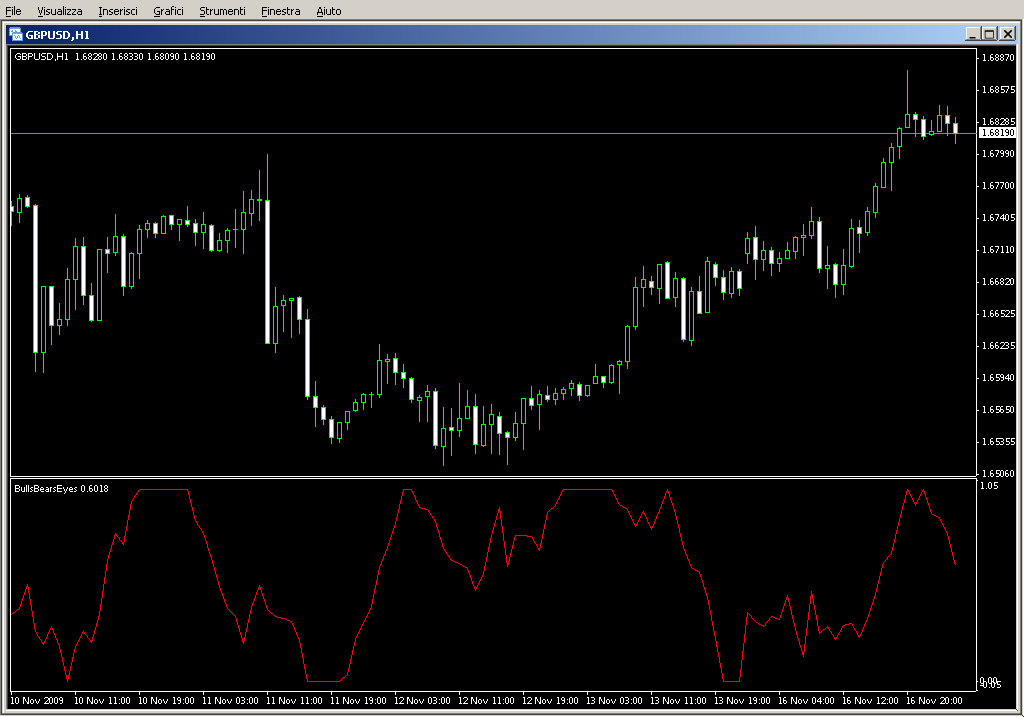Viewport: 1024px width, 717px height.
Task: Open the Visualizza menu
Action: 60,11
